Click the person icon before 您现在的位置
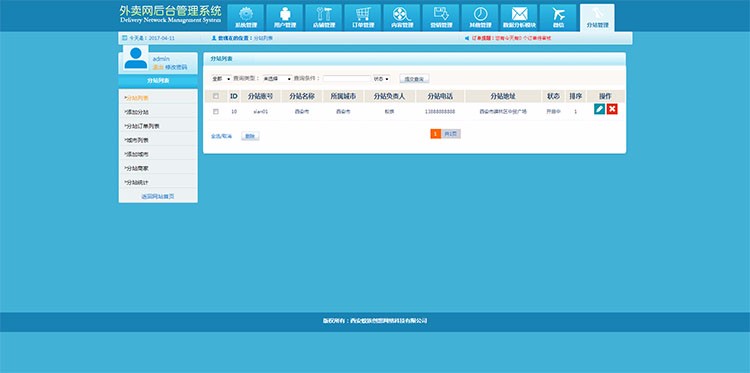Screen dimensions: 750x373 point(214,38)
